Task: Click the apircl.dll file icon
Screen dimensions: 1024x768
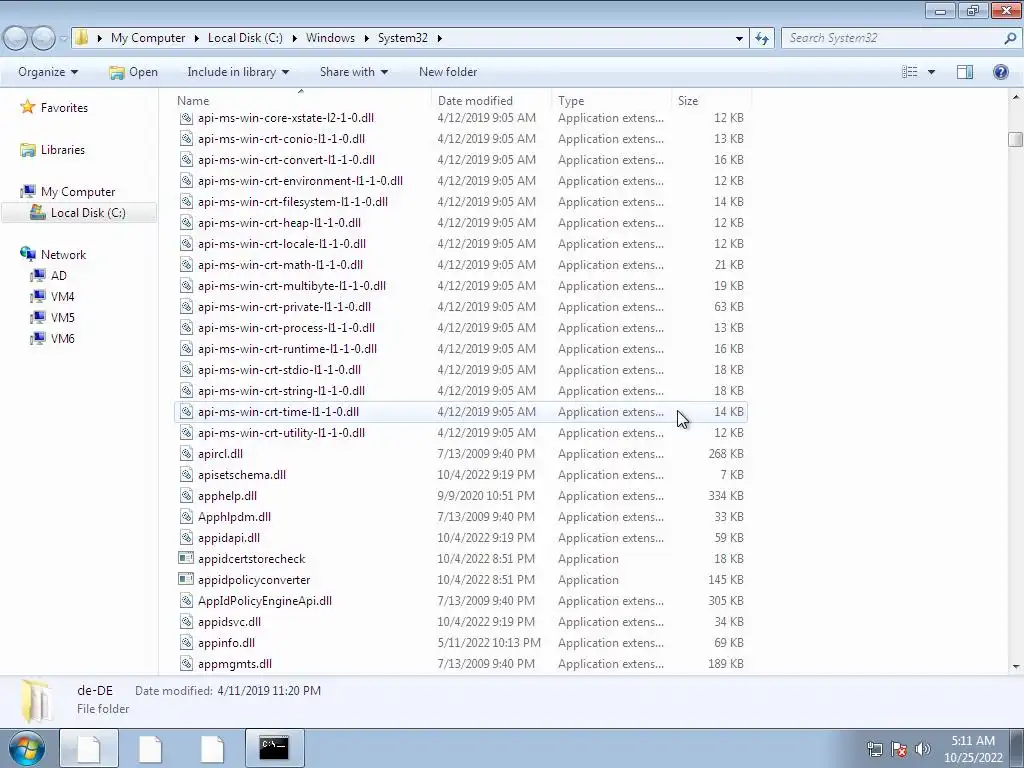Action: [186, 454]
